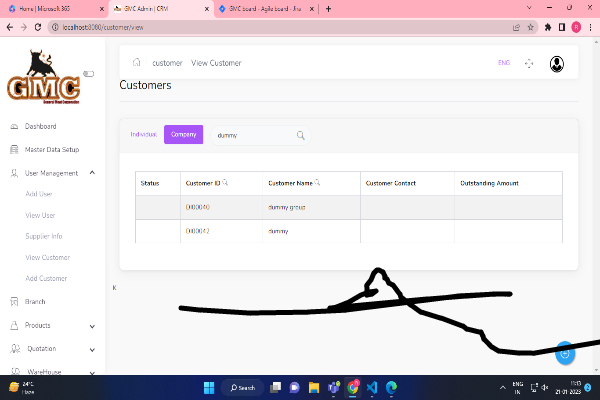Open the Add Customer link in the sidebar

tap(46, 278)
